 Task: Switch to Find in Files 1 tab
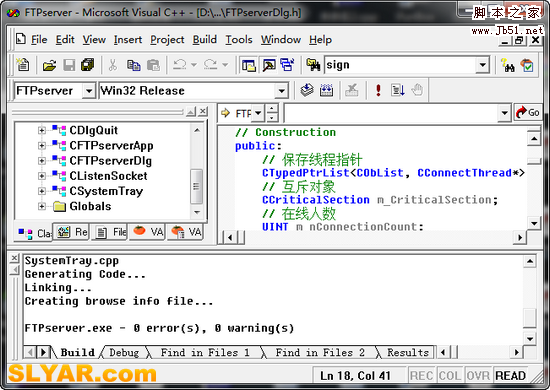205,352
